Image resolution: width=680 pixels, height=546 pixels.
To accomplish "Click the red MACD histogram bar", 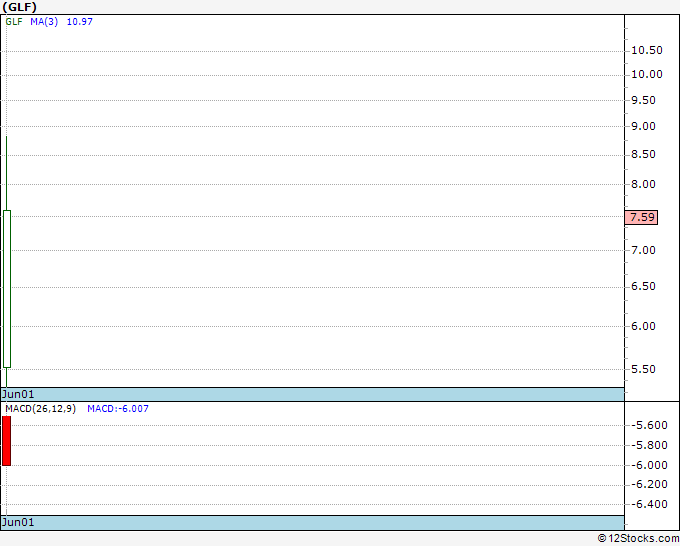I will coord(7,441).
